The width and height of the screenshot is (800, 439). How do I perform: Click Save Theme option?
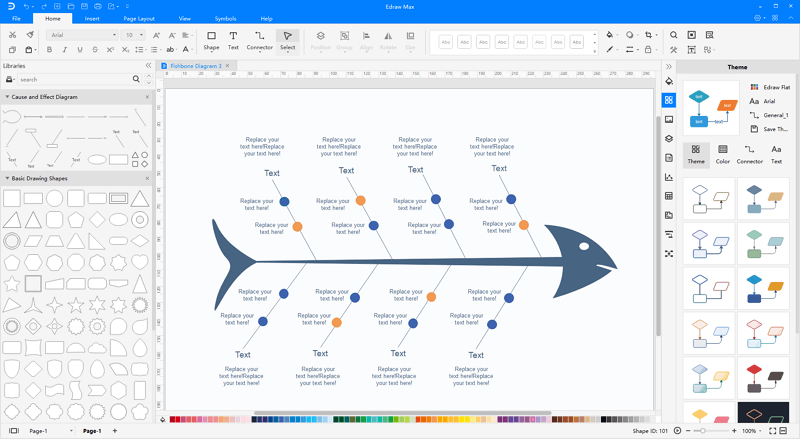tap(770, 129)
